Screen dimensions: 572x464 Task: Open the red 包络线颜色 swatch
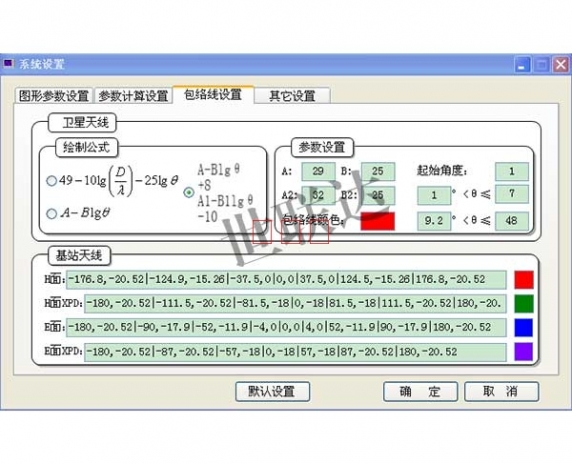click(x=378, y=221)
